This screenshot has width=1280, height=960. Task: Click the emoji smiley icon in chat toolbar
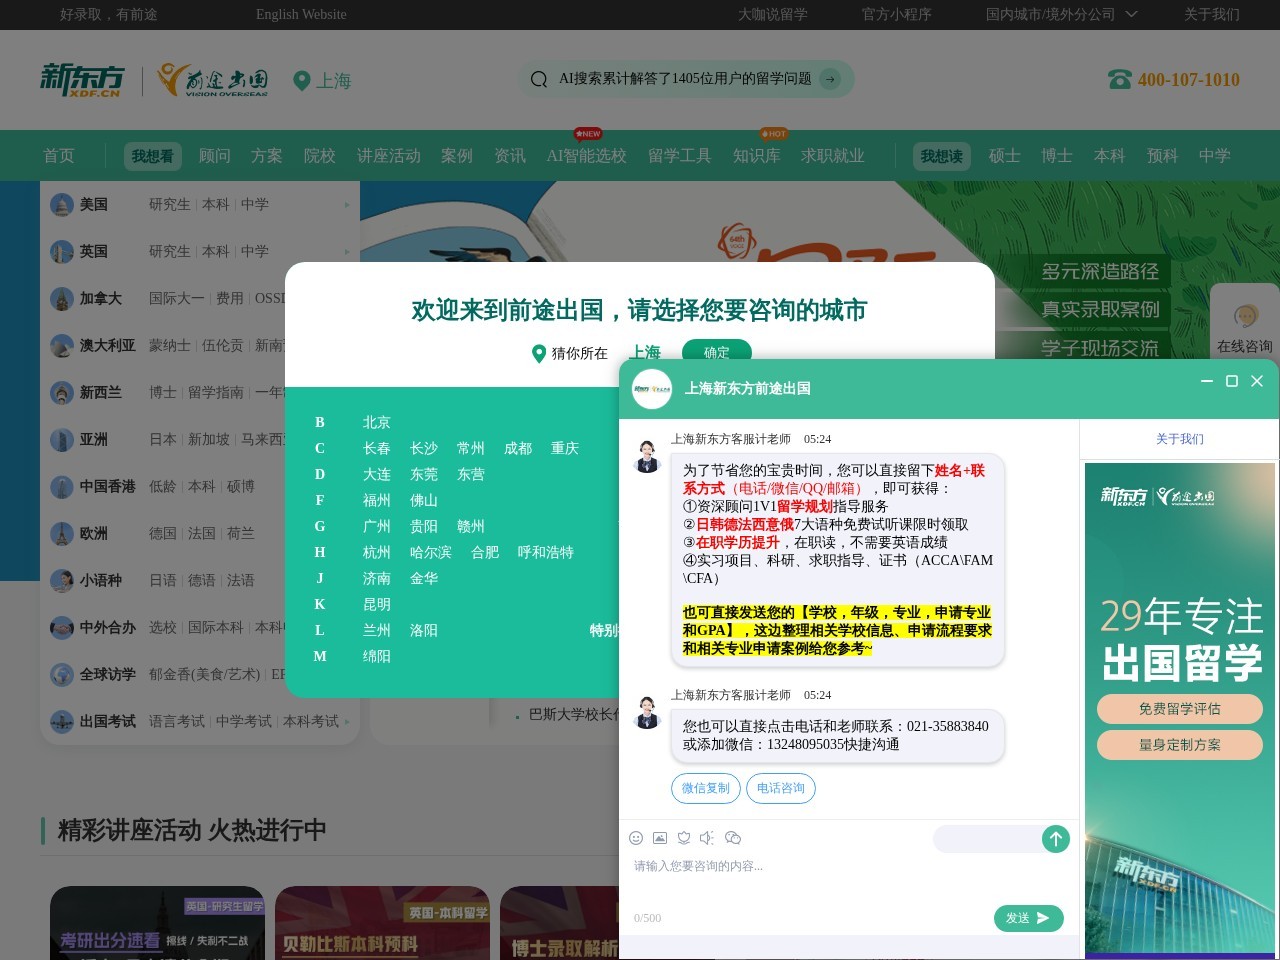click(x=636, y=838)
